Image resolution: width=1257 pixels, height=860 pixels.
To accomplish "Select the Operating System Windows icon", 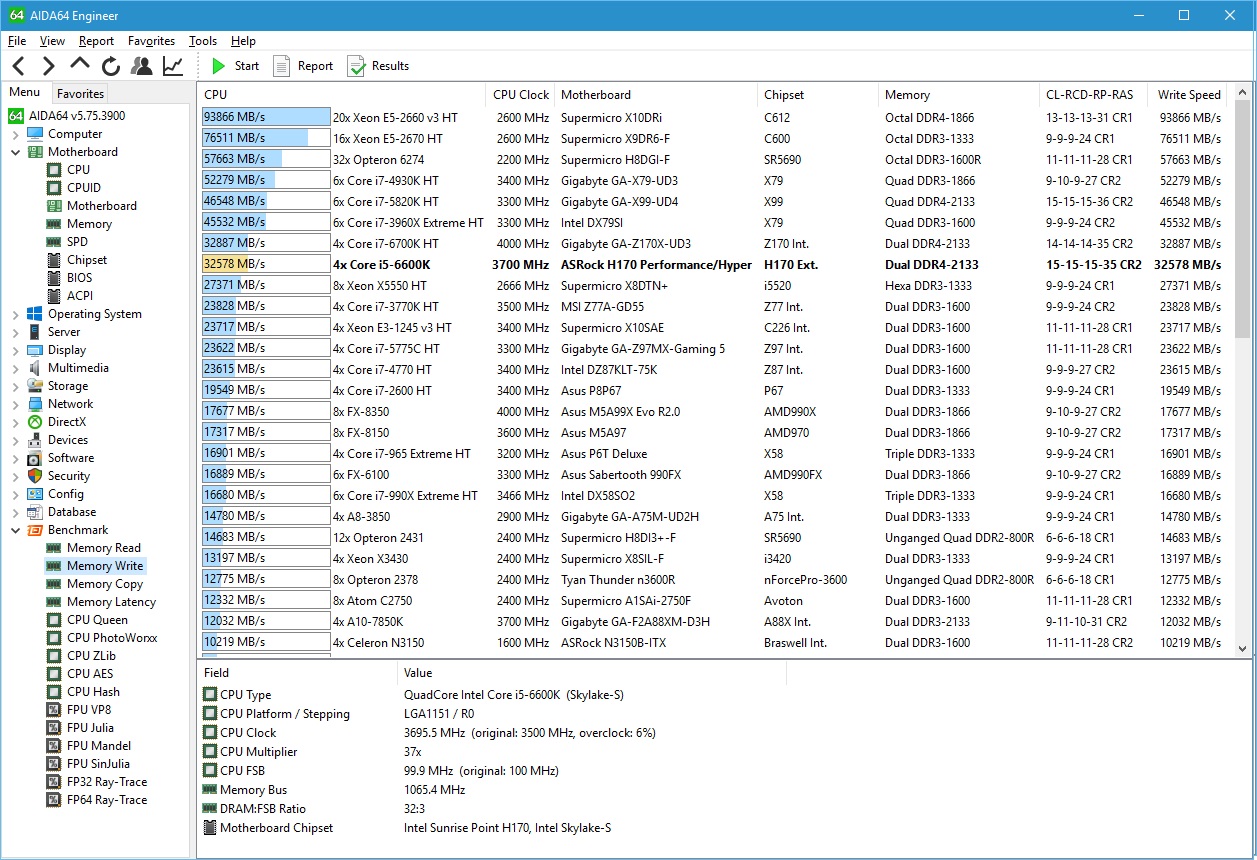I will point(35,314).
